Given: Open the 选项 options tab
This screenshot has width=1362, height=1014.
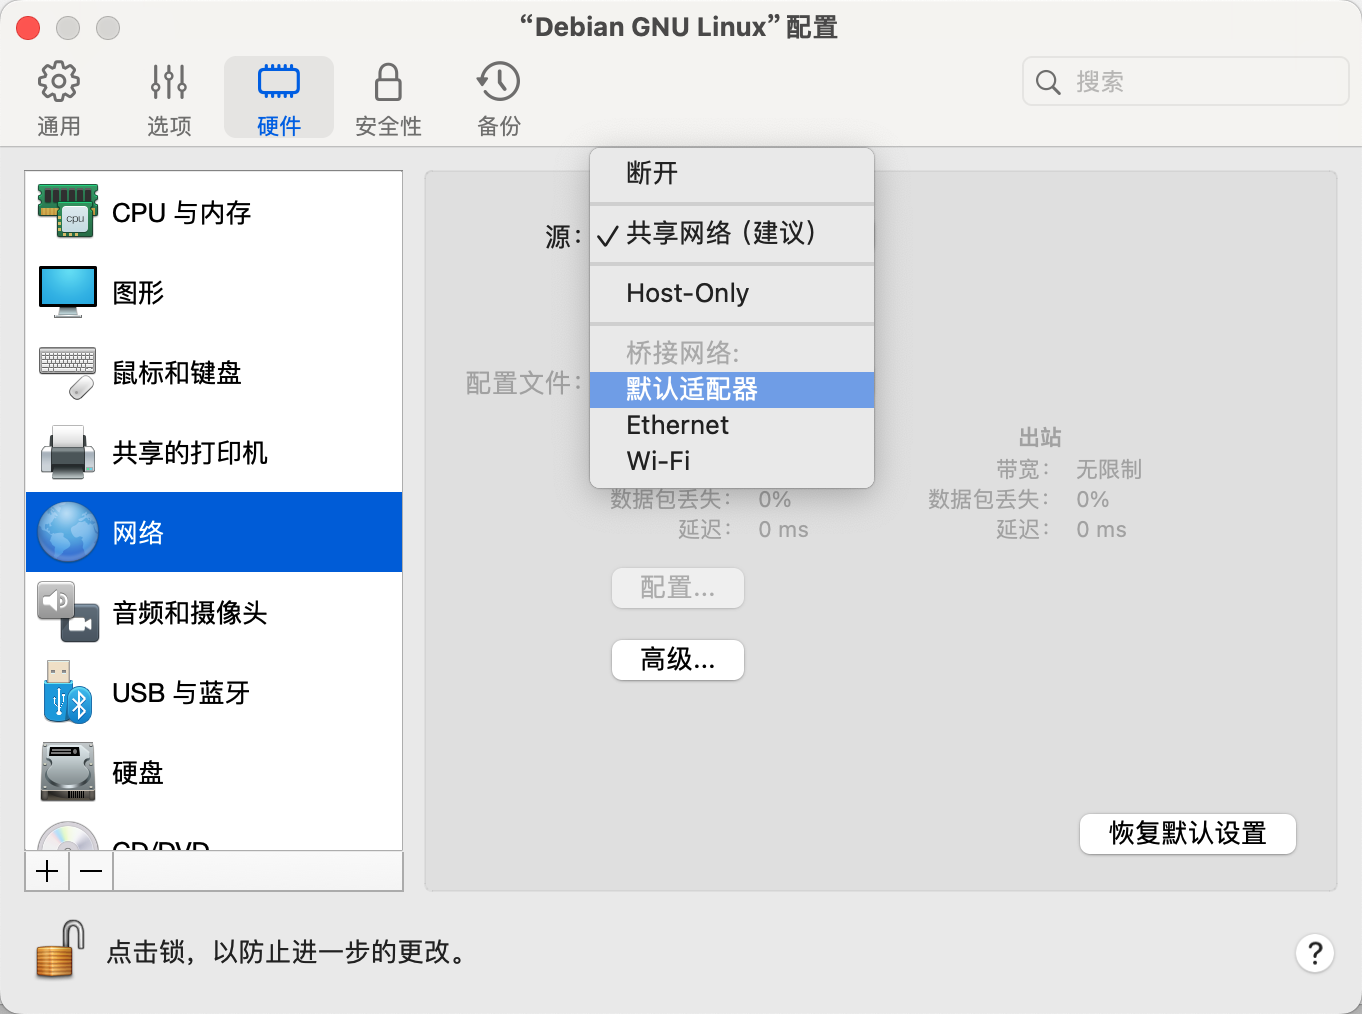Looking at the screenshot, I should pos(169,98).
